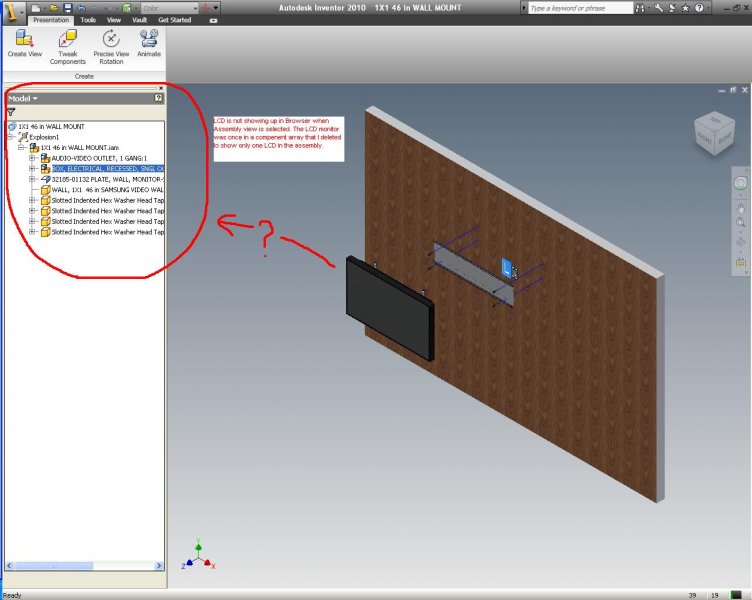Image resolution: width=752 pixels, height=600 pixels.
Task: Collapse the 1X1 46 in WALL MOUNT.iam node
Action: coord(22,148)
